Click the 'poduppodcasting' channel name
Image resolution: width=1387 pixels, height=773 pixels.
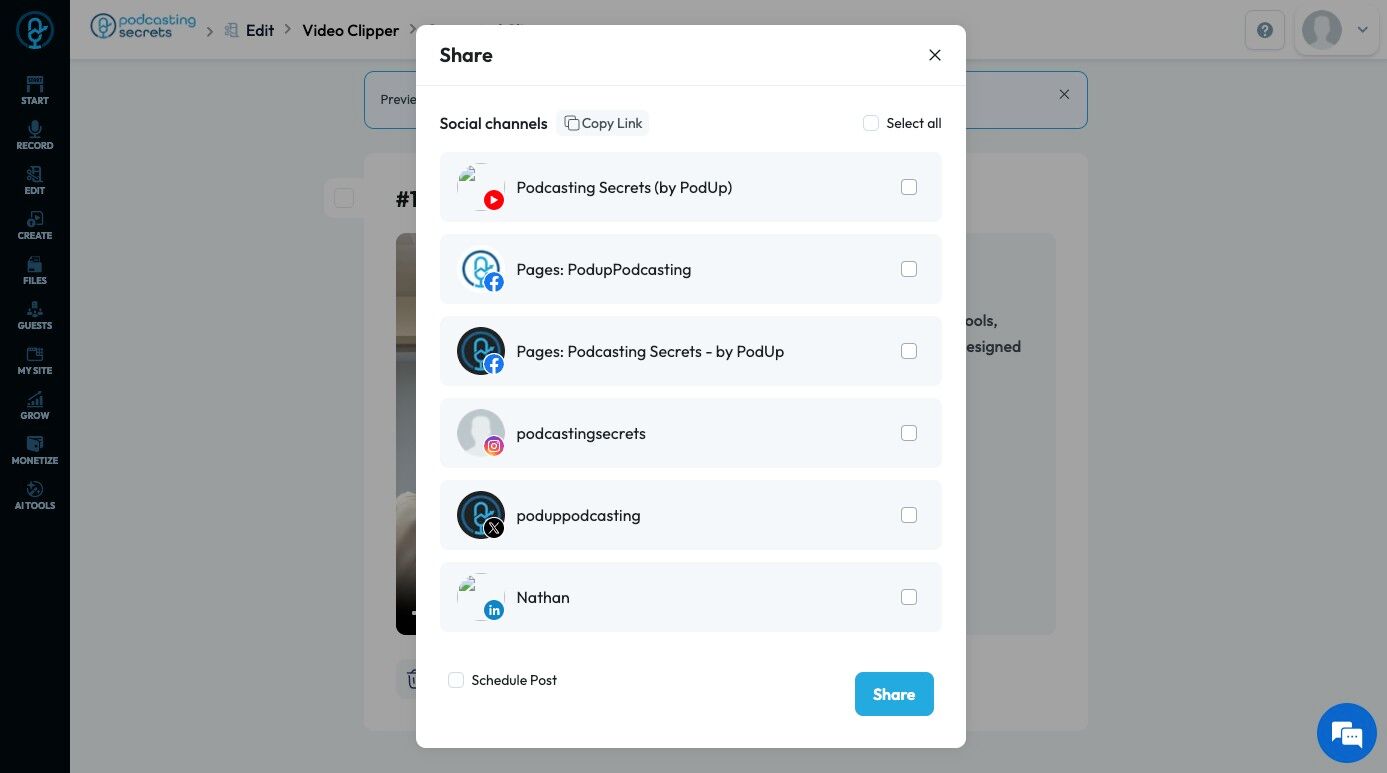pyautogui.click(x=579, y=515)
